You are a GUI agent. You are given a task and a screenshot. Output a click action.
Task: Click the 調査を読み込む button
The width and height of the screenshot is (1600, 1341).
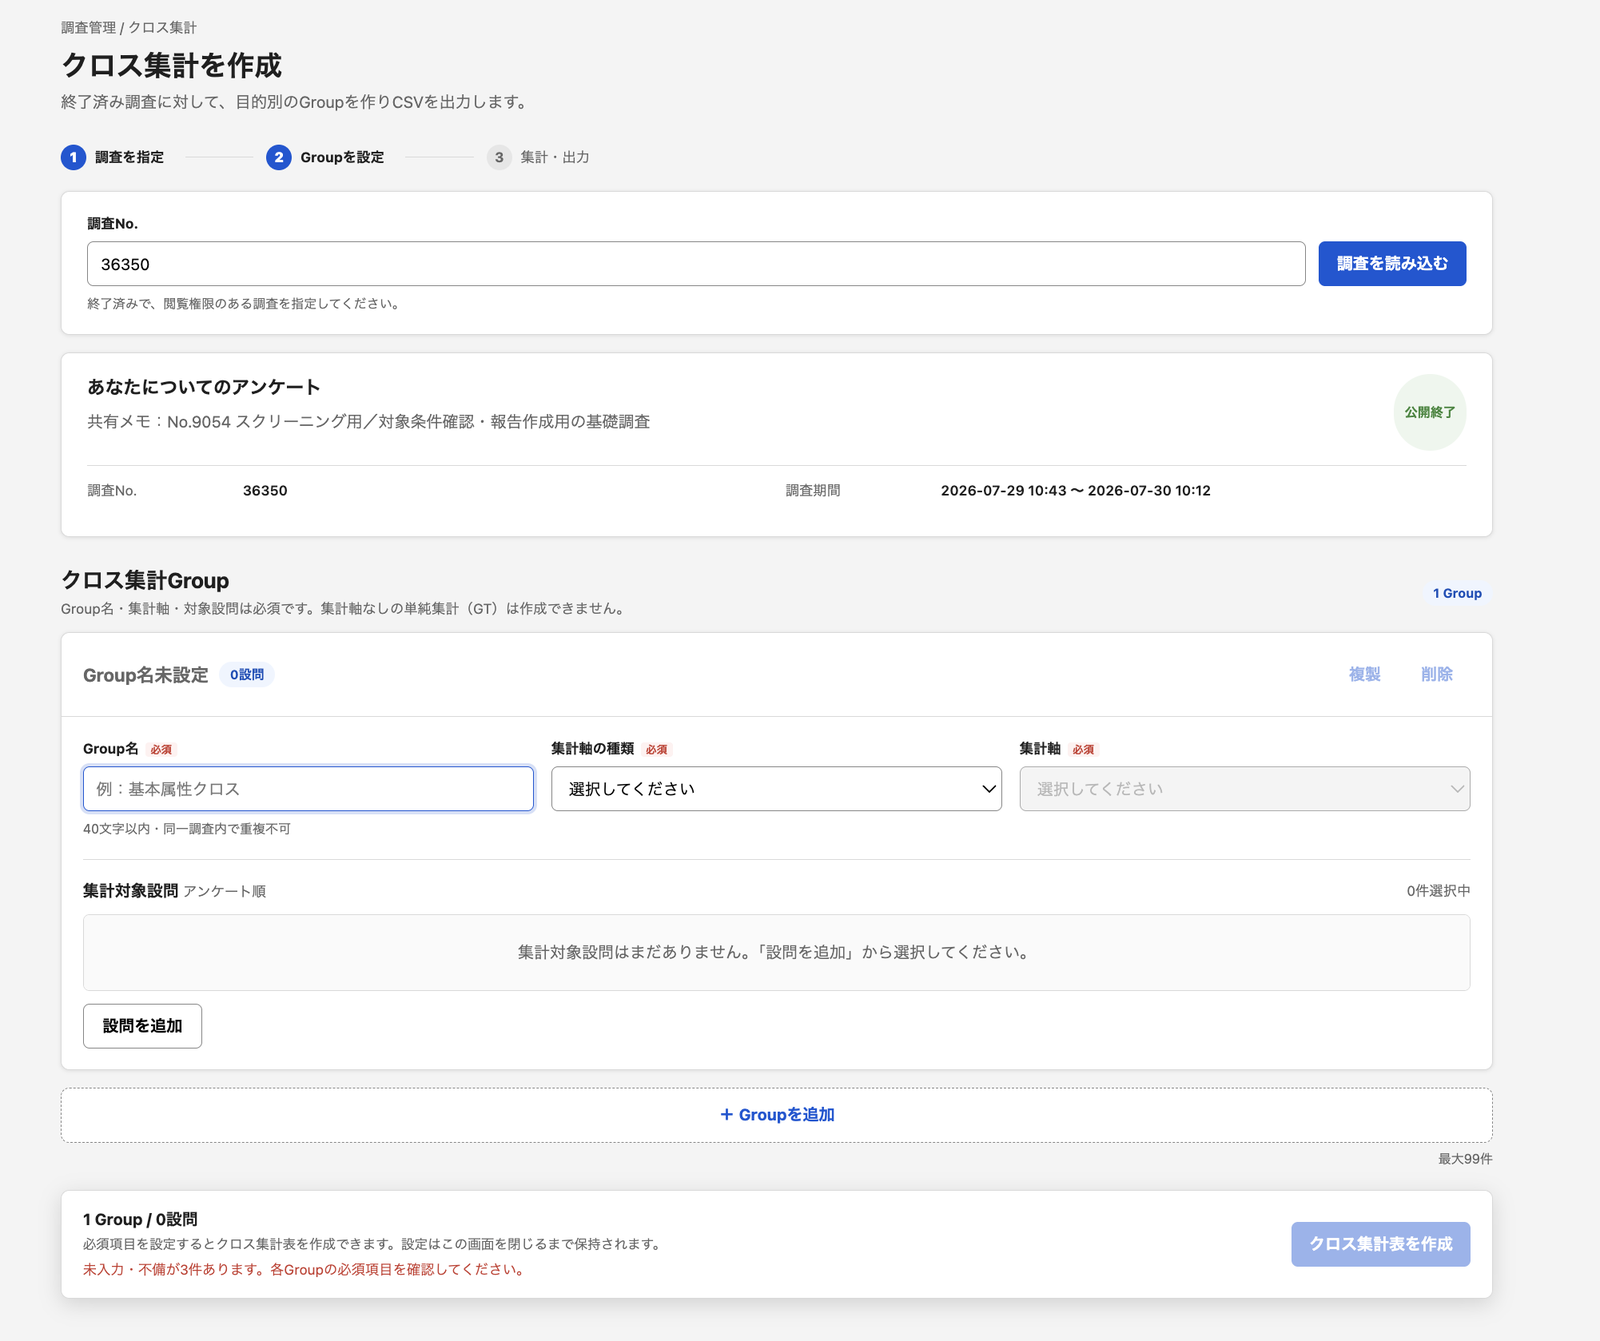(x=1392, y=263)
